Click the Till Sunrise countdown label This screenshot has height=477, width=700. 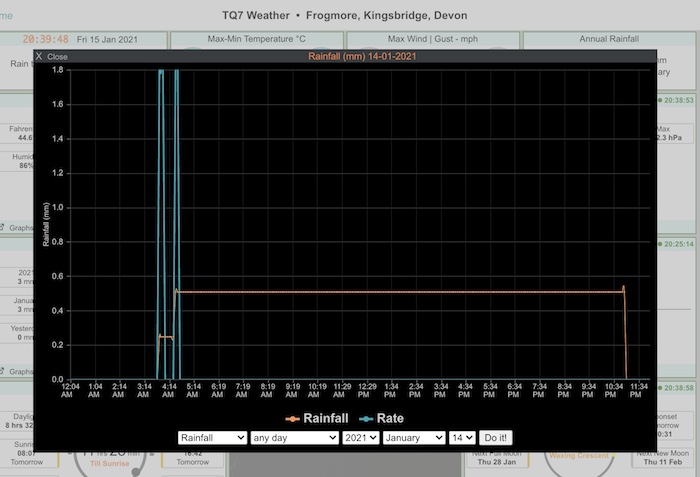point(110,464)
